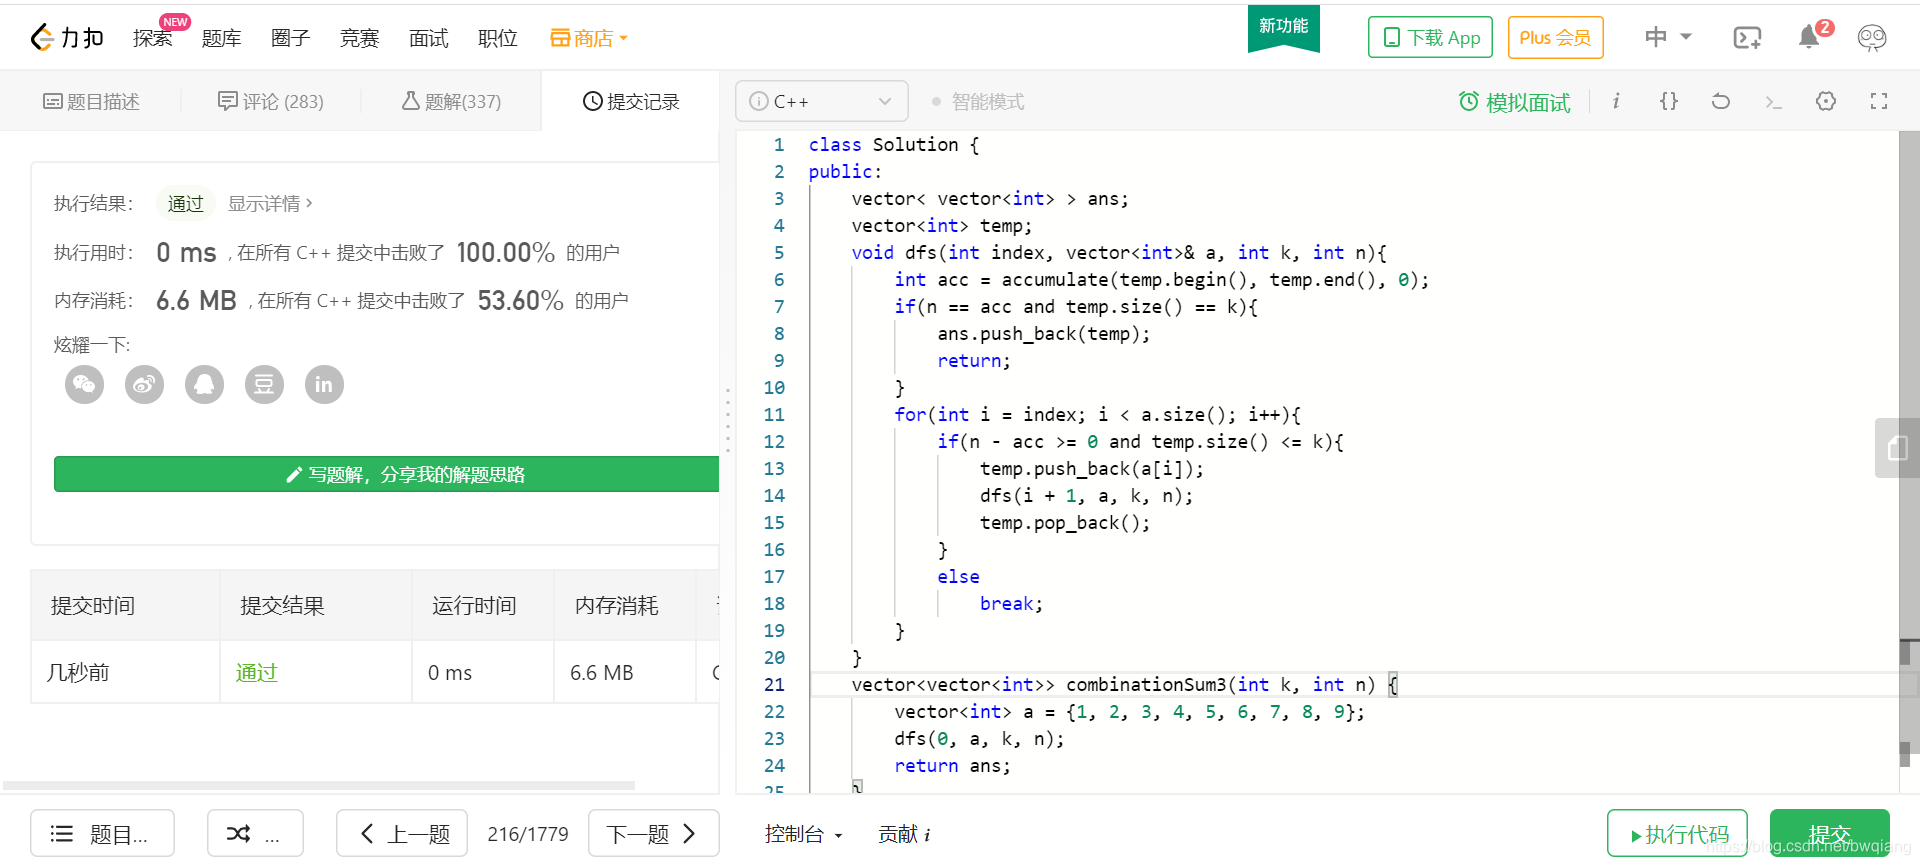Click the LeetCode 力扣 logo
This screenshot has height=865, width=1920.
tap(67, 38)
